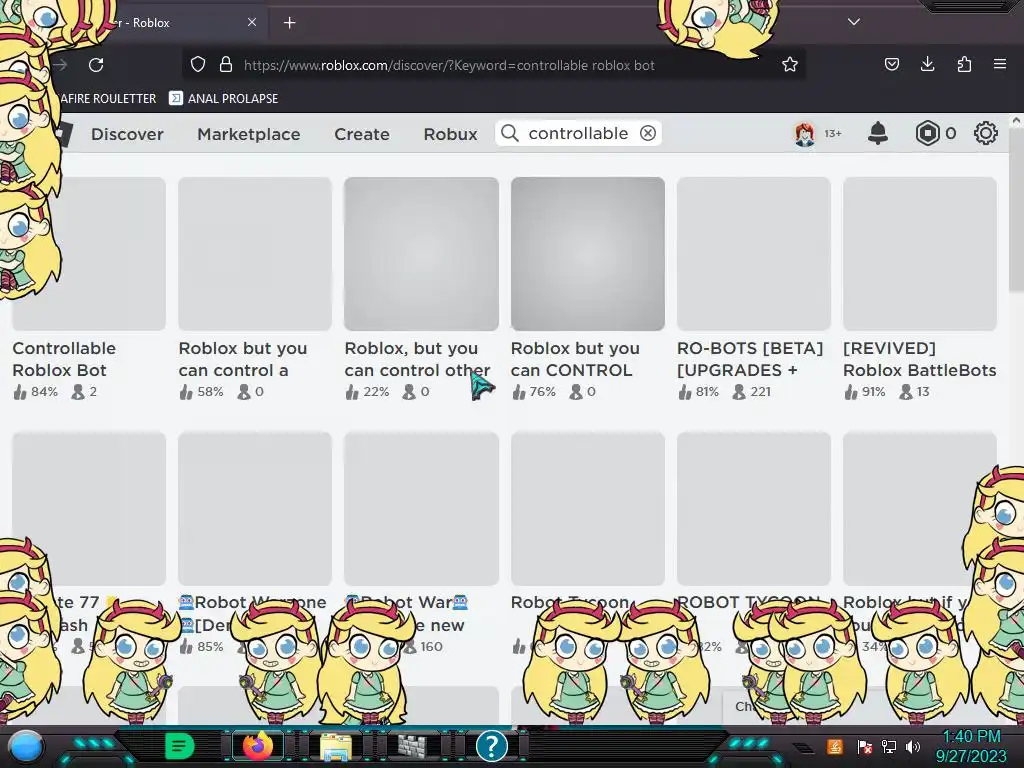1024x768 pixels.
Task: Open File Explorer from the taskbar
Action: [336, 746]
